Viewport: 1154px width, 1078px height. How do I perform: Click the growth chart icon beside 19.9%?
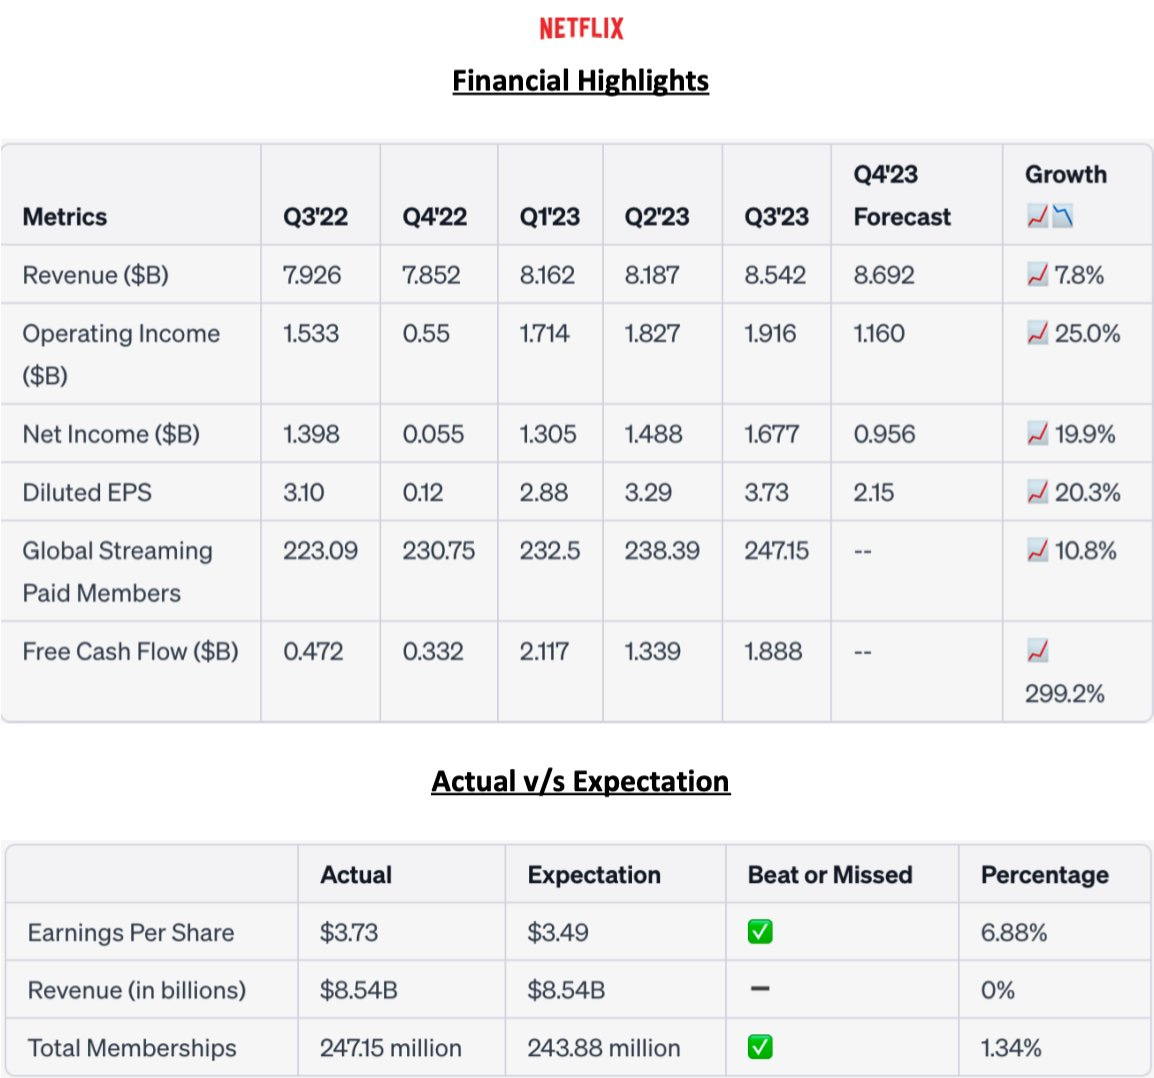pyautogui.click(x=1037, y=434)
